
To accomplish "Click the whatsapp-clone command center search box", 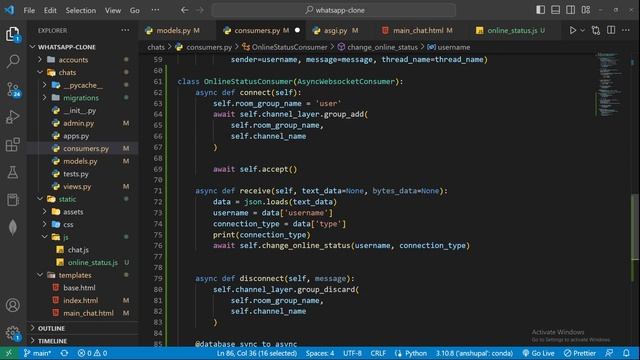I will click(x=333, y=10).
